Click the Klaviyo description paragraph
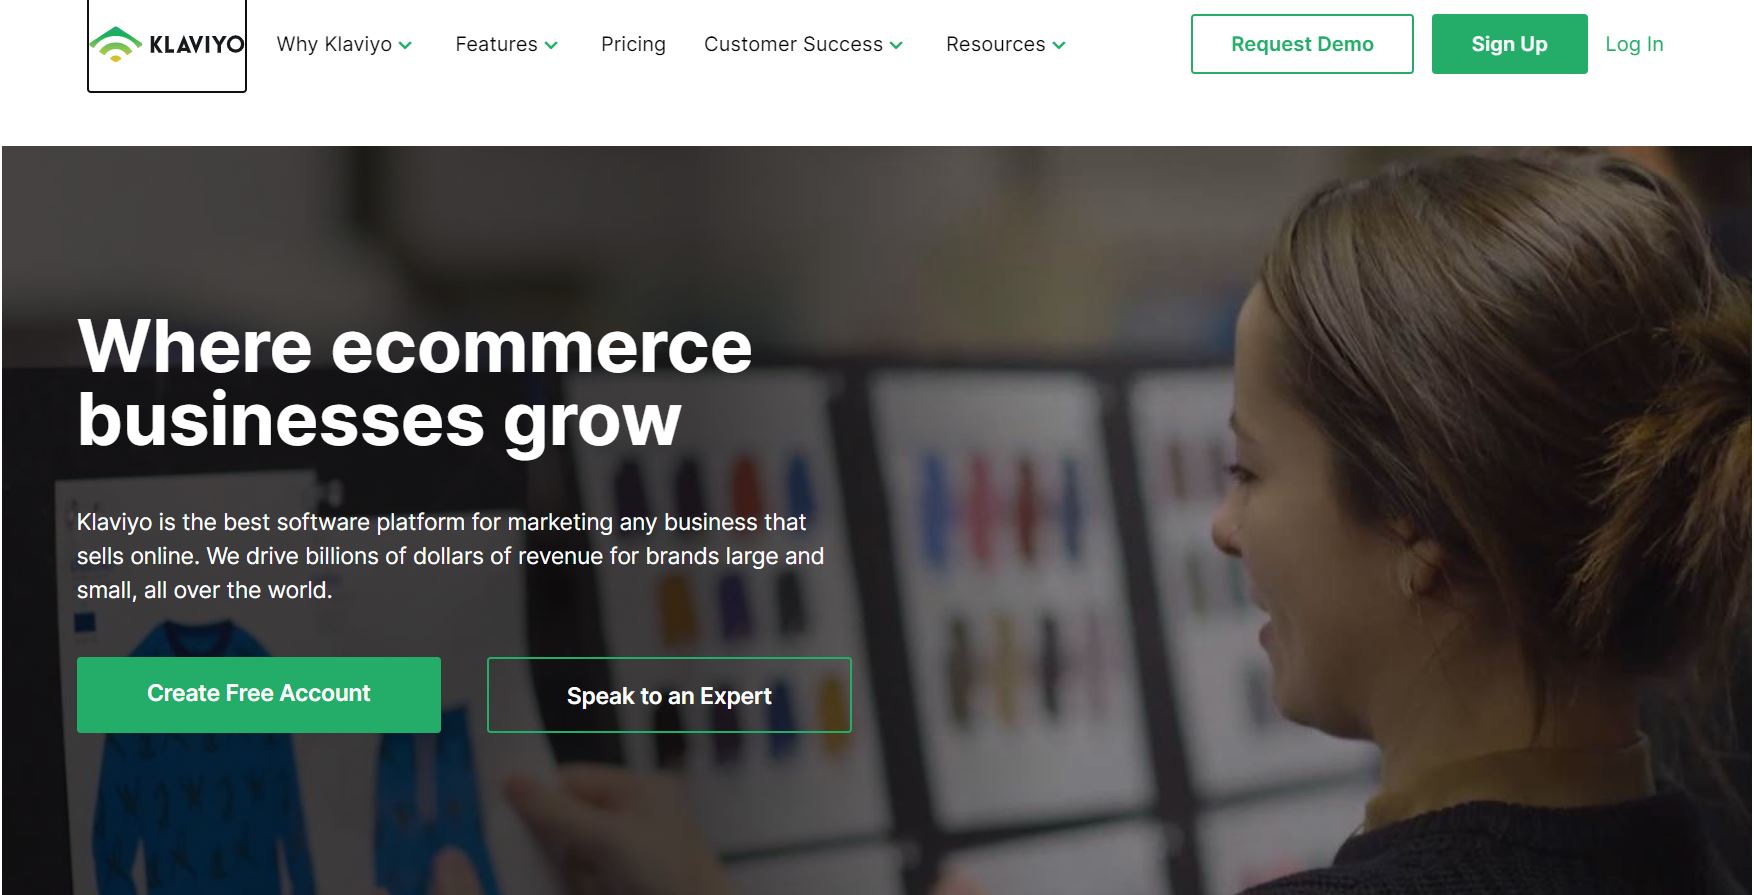The width and height of the screenshot is (1754, 895). [x=450, y=556]
